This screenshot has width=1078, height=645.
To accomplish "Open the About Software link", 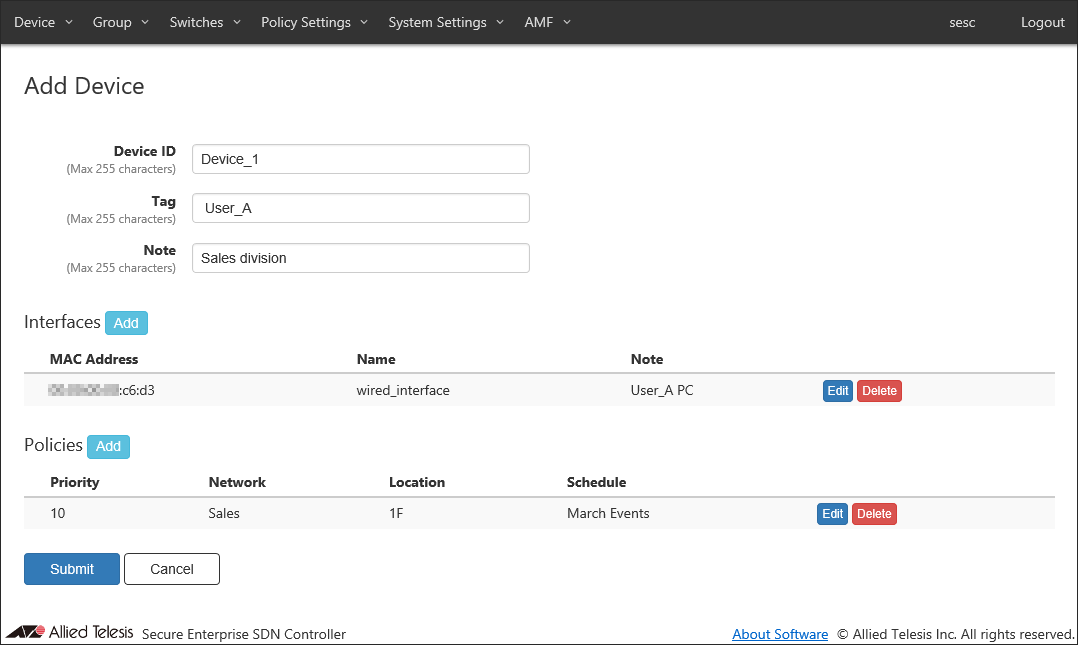I will point(780,634).
